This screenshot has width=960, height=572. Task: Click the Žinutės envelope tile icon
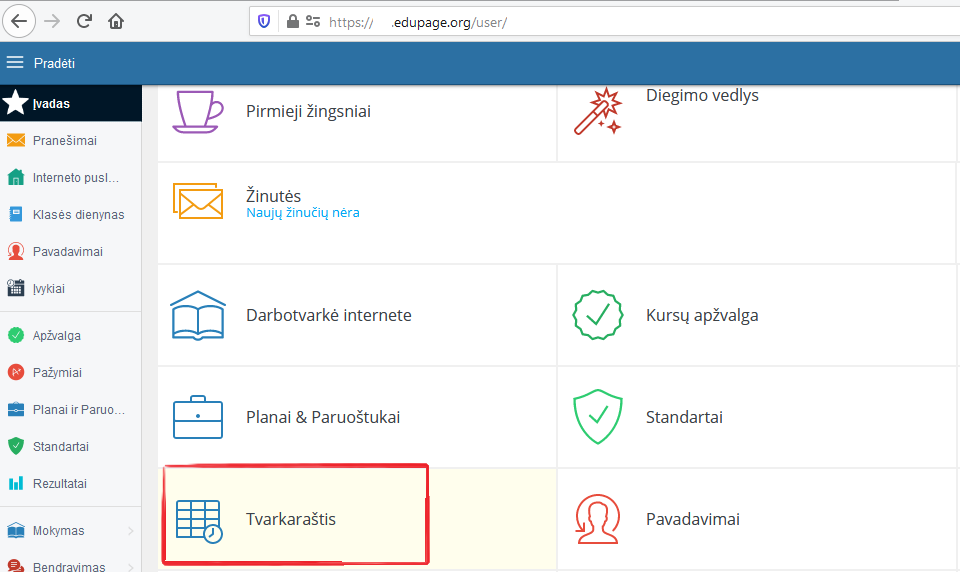pos(198,201)
